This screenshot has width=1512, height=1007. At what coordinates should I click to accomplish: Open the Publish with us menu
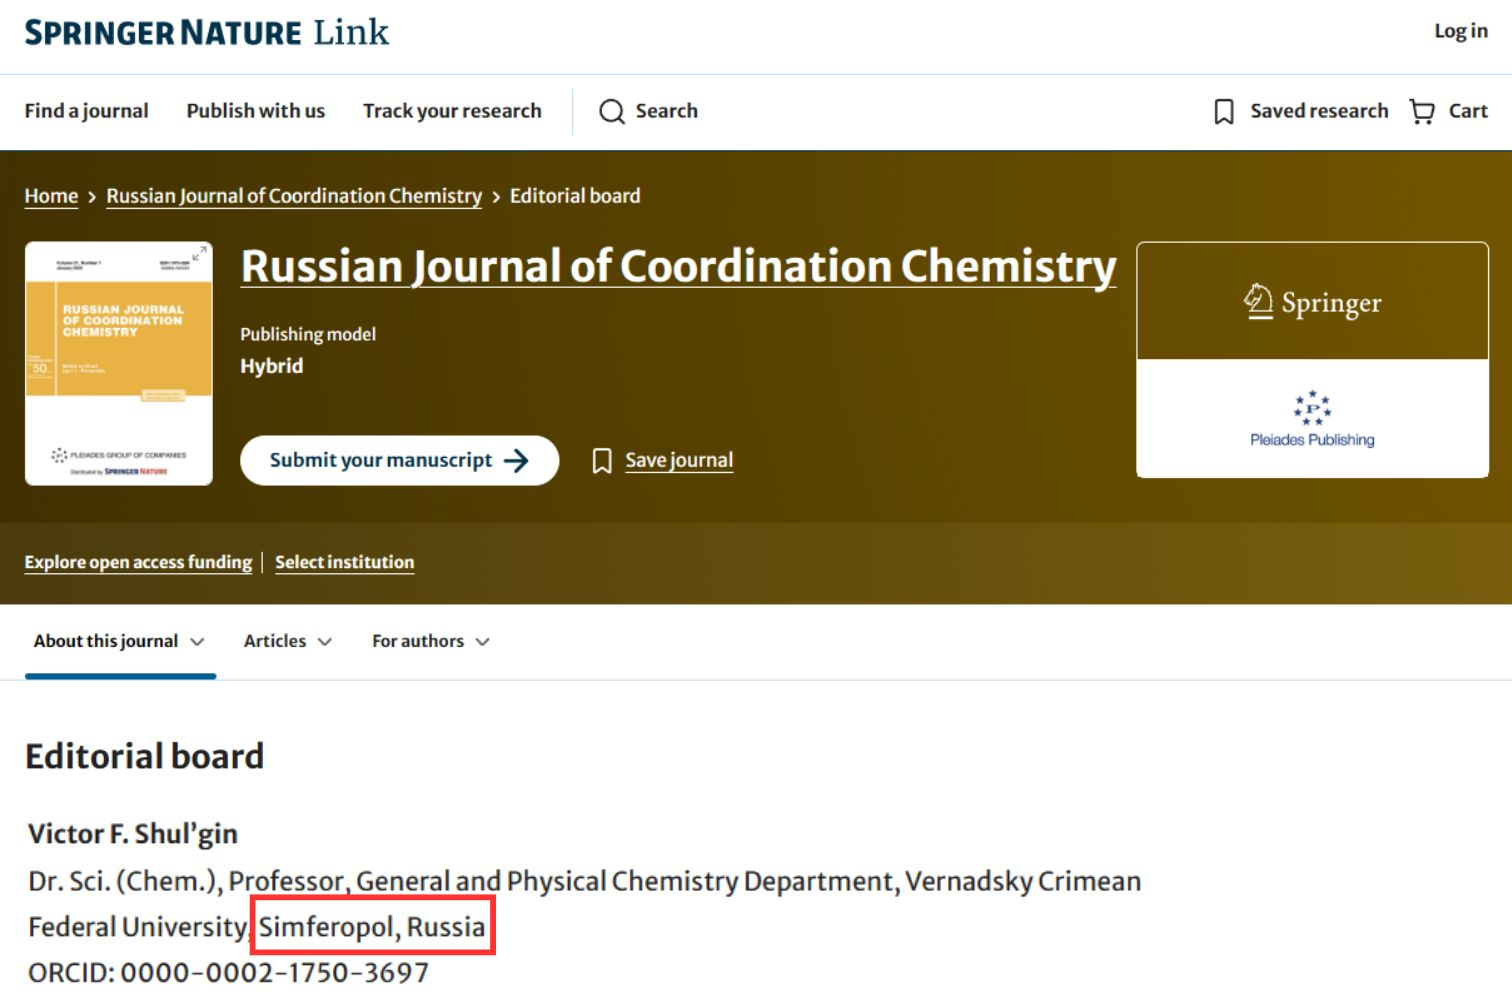(x=255, y=111)
